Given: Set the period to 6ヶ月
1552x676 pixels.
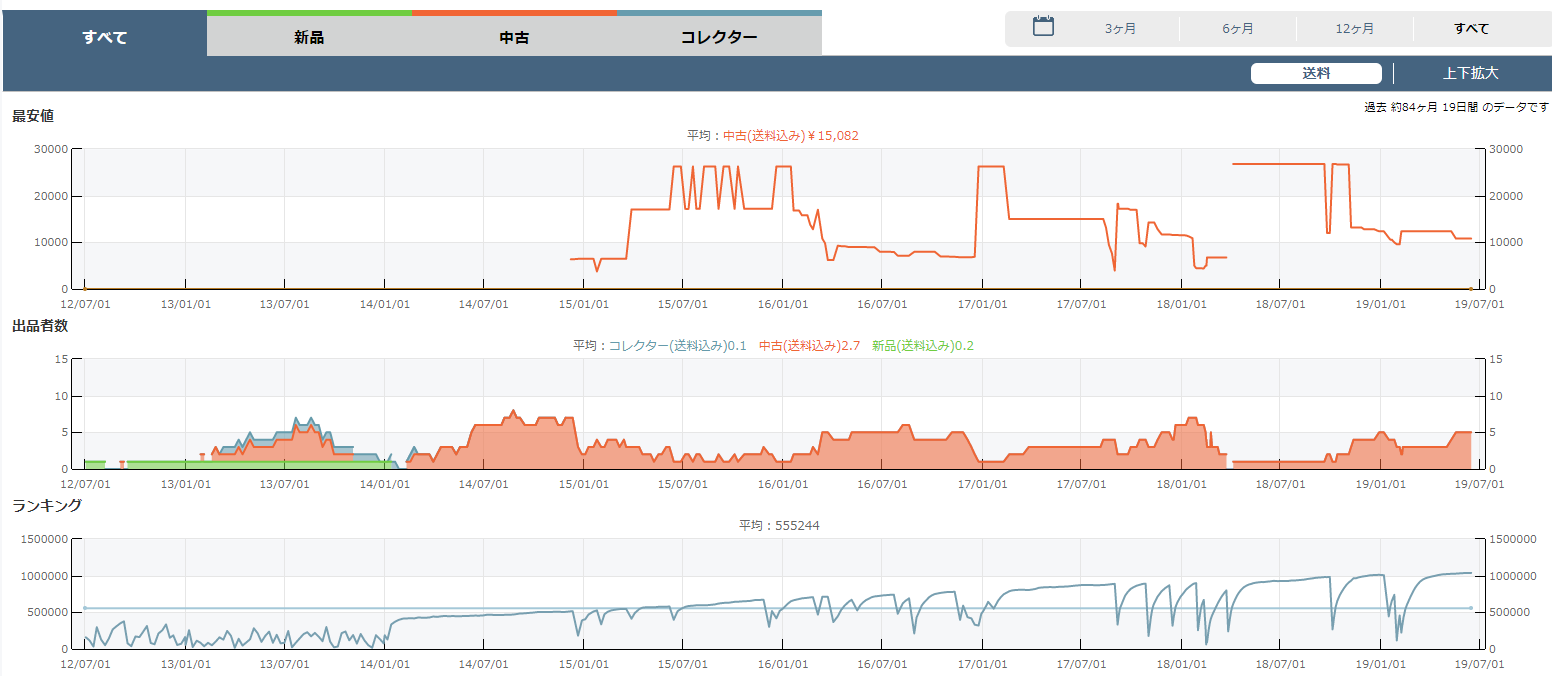Looking at the screenshot, I should tap(1237, 29).
